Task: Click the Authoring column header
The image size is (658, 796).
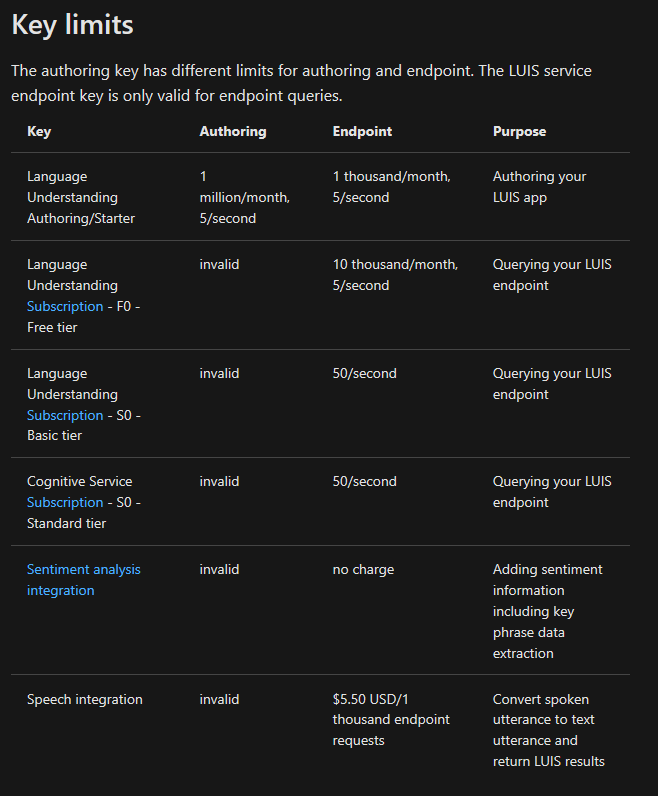Action: 233,131
